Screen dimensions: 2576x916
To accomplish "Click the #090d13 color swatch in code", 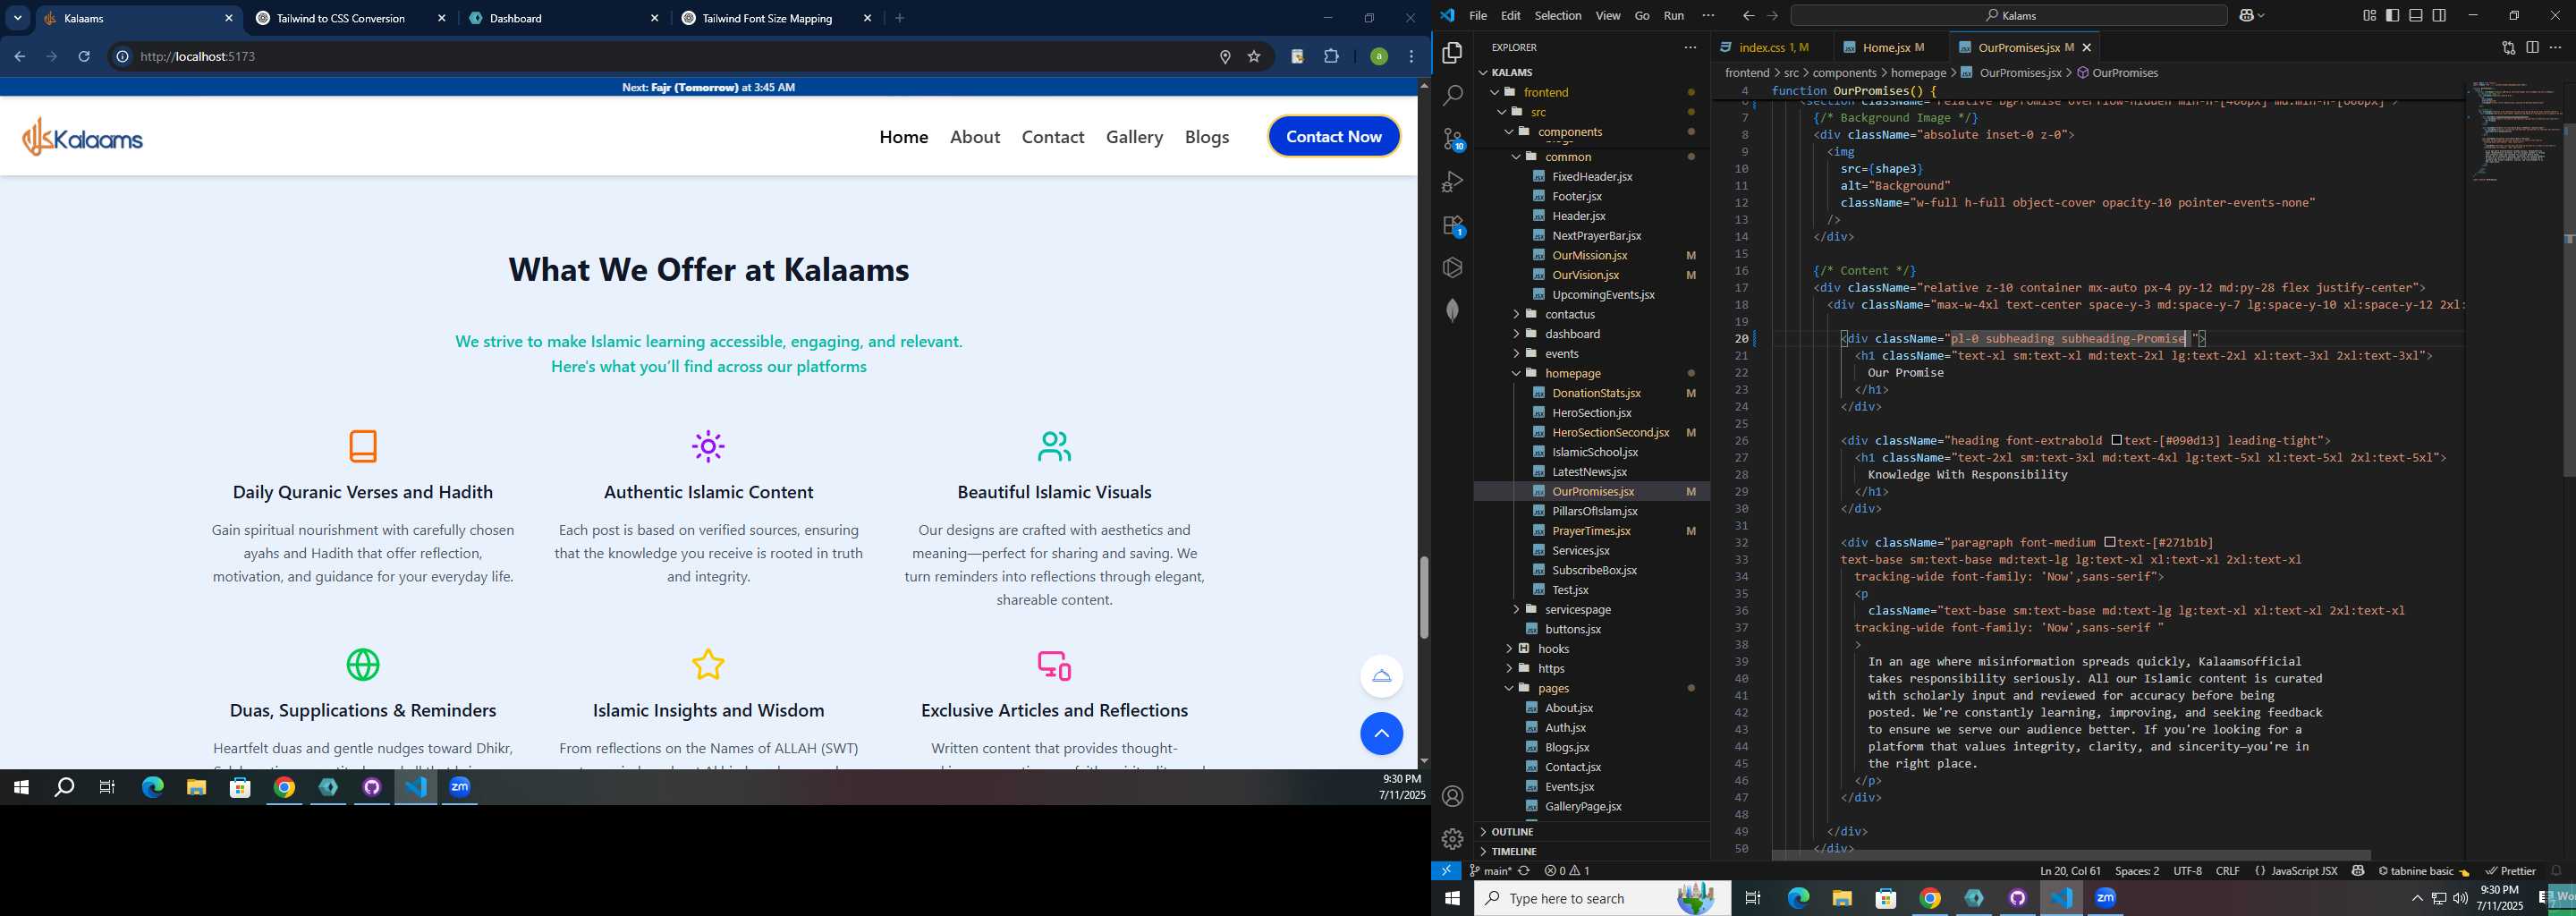I will [2116, 440].
